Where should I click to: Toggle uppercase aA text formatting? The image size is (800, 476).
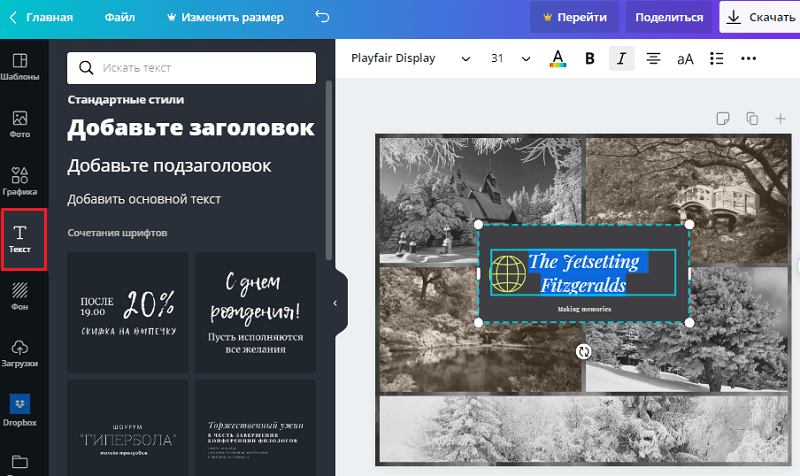[685, 59]
